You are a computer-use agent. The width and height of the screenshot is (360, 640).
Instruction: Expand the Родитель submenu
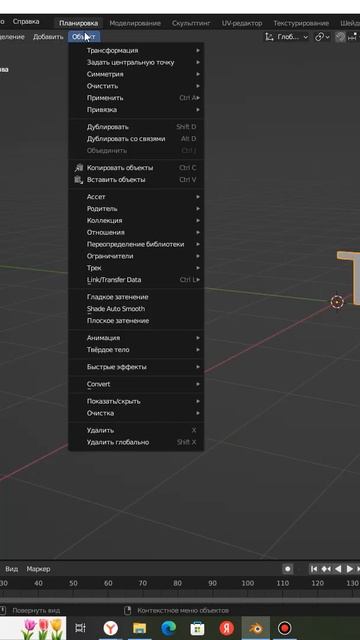click(136, 209)
